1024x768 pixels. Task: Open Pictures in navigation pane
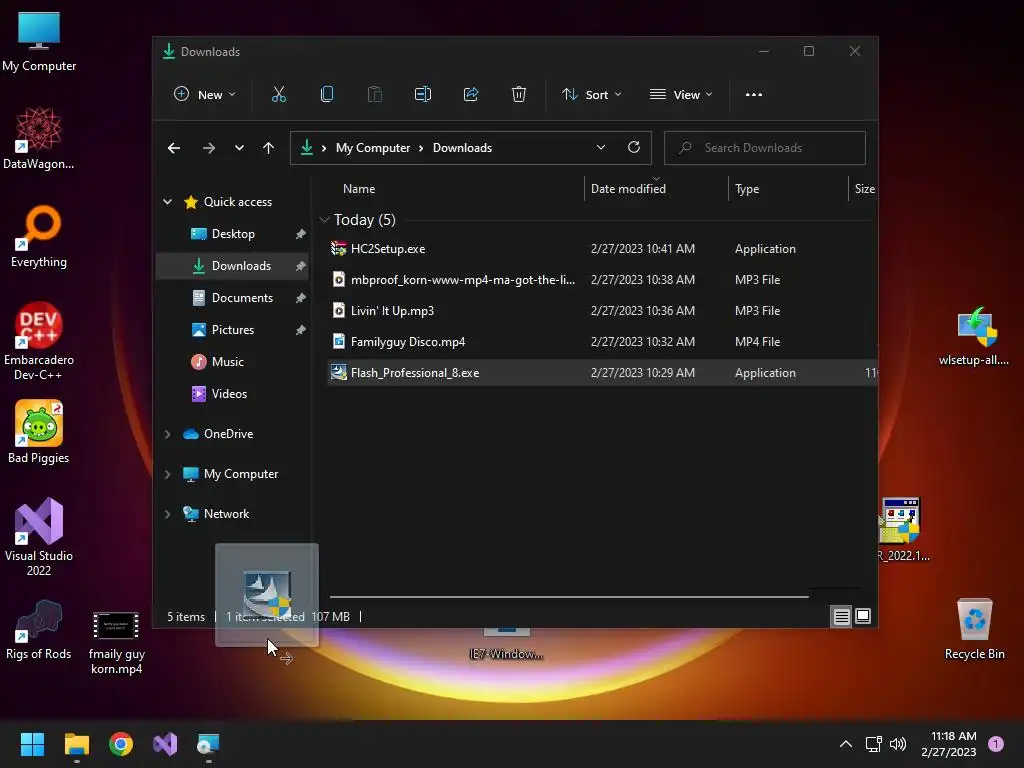(232, 330)
